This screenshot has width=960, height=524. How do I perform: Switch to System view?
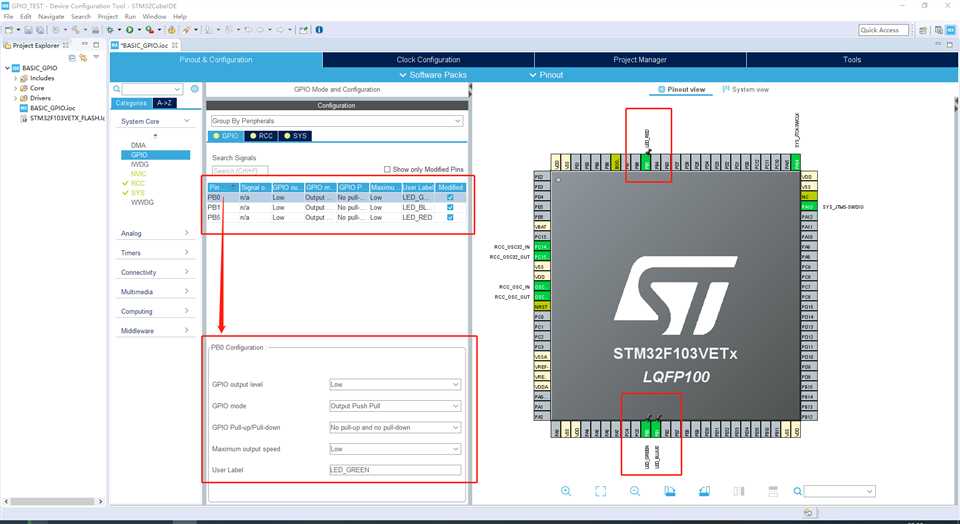pyautogui.click(x=745, y=89)
